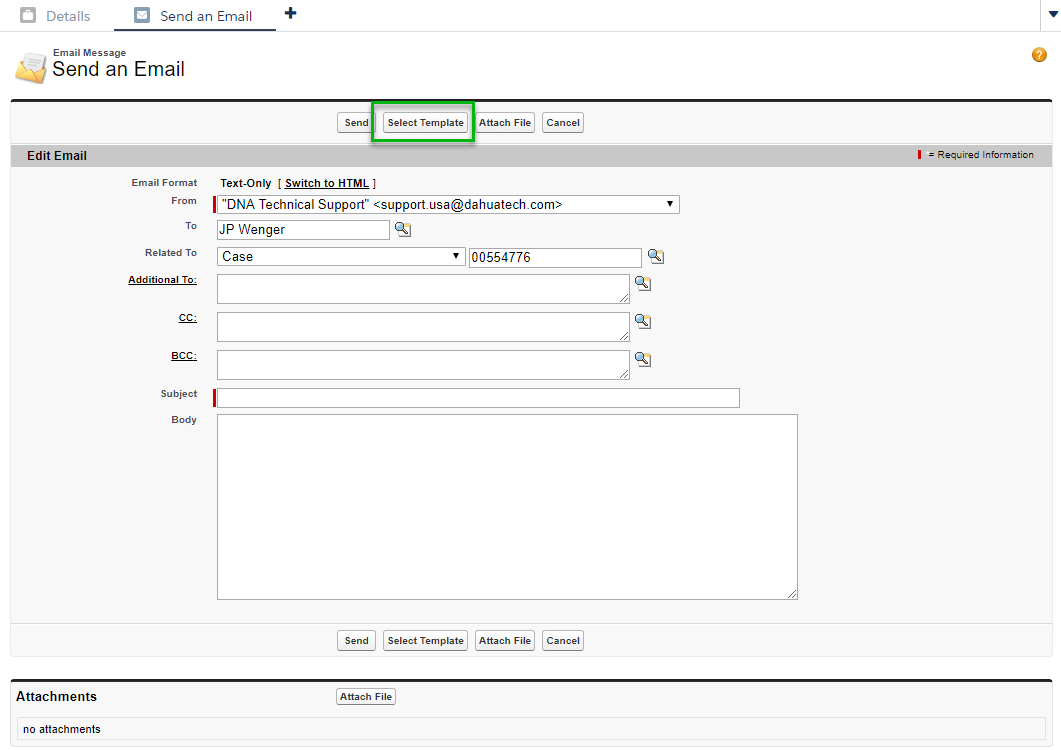1061x750 pixels.
Task: Open the lookup icon next to case number 00554776
Action: 655,257
